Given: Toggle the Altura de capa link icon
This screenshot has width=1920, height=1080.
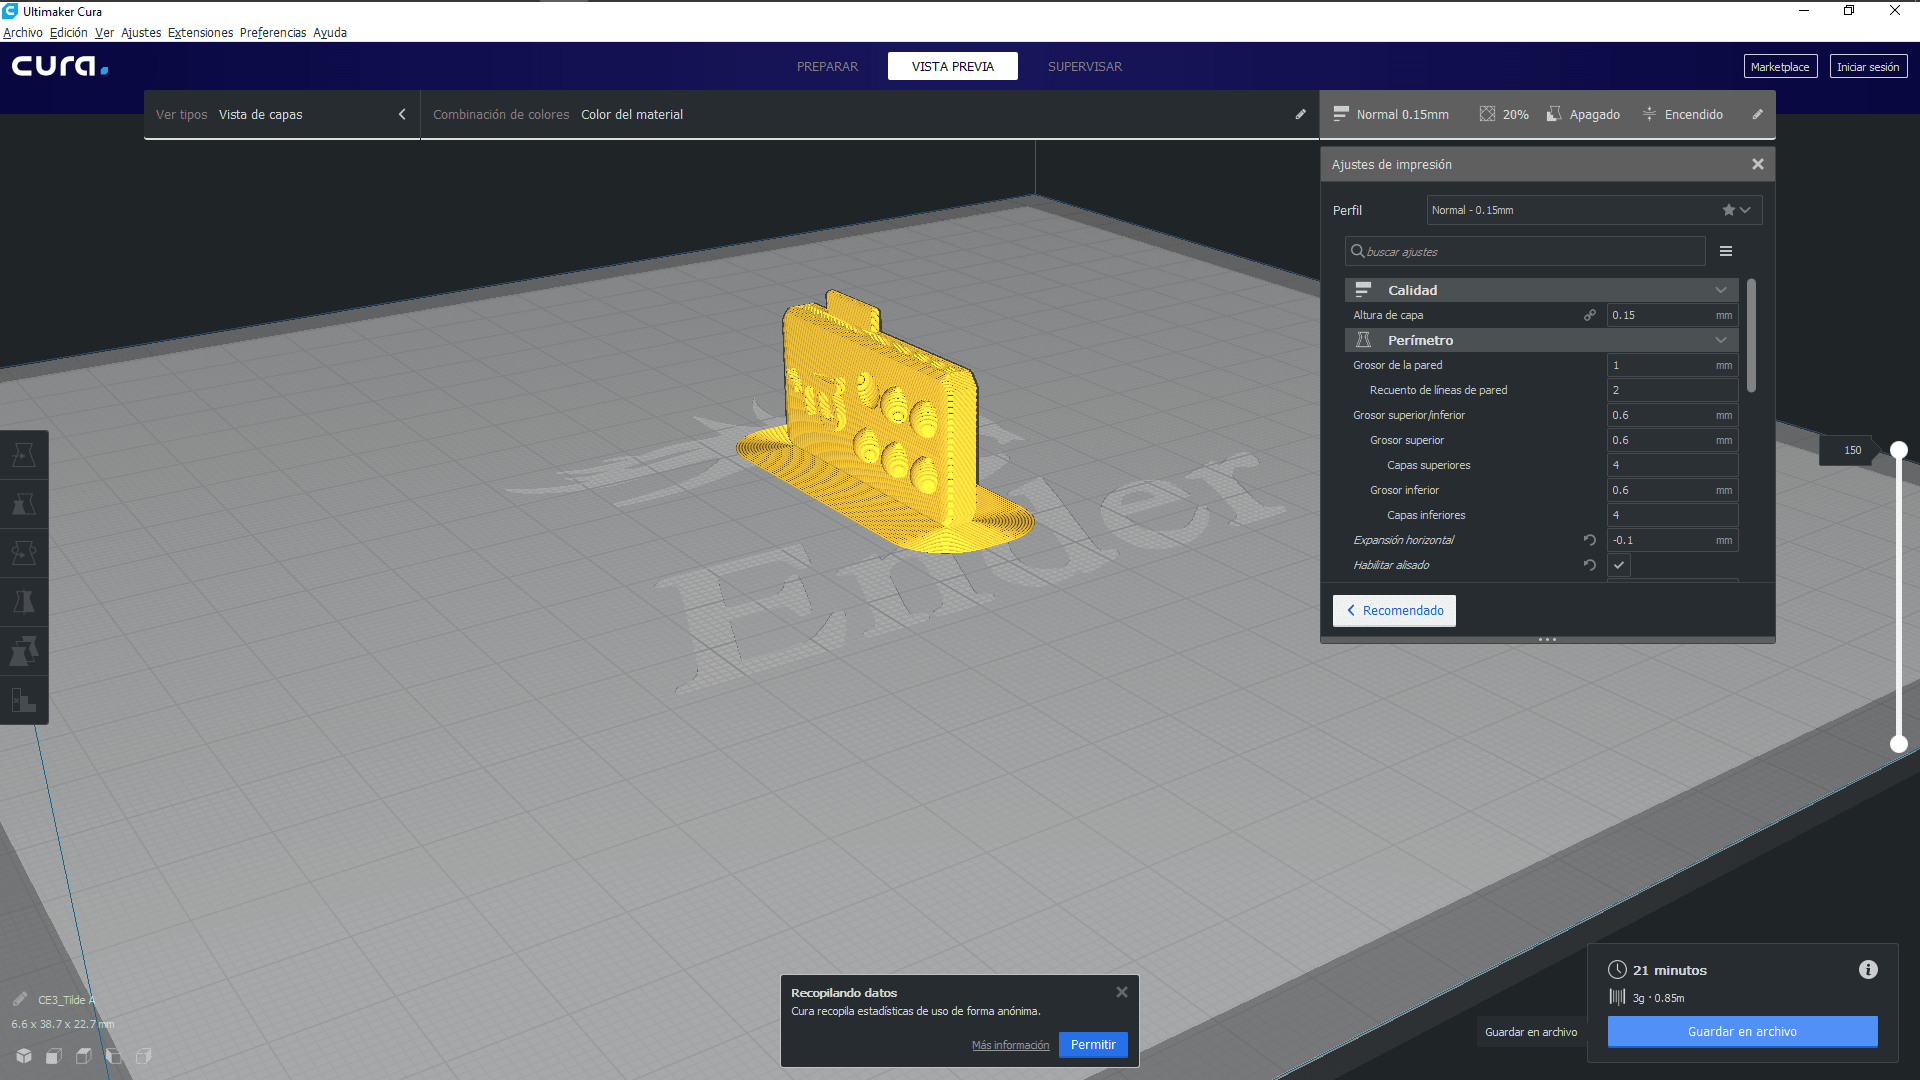Looking at the screenshot, I should pos(1590,315).
